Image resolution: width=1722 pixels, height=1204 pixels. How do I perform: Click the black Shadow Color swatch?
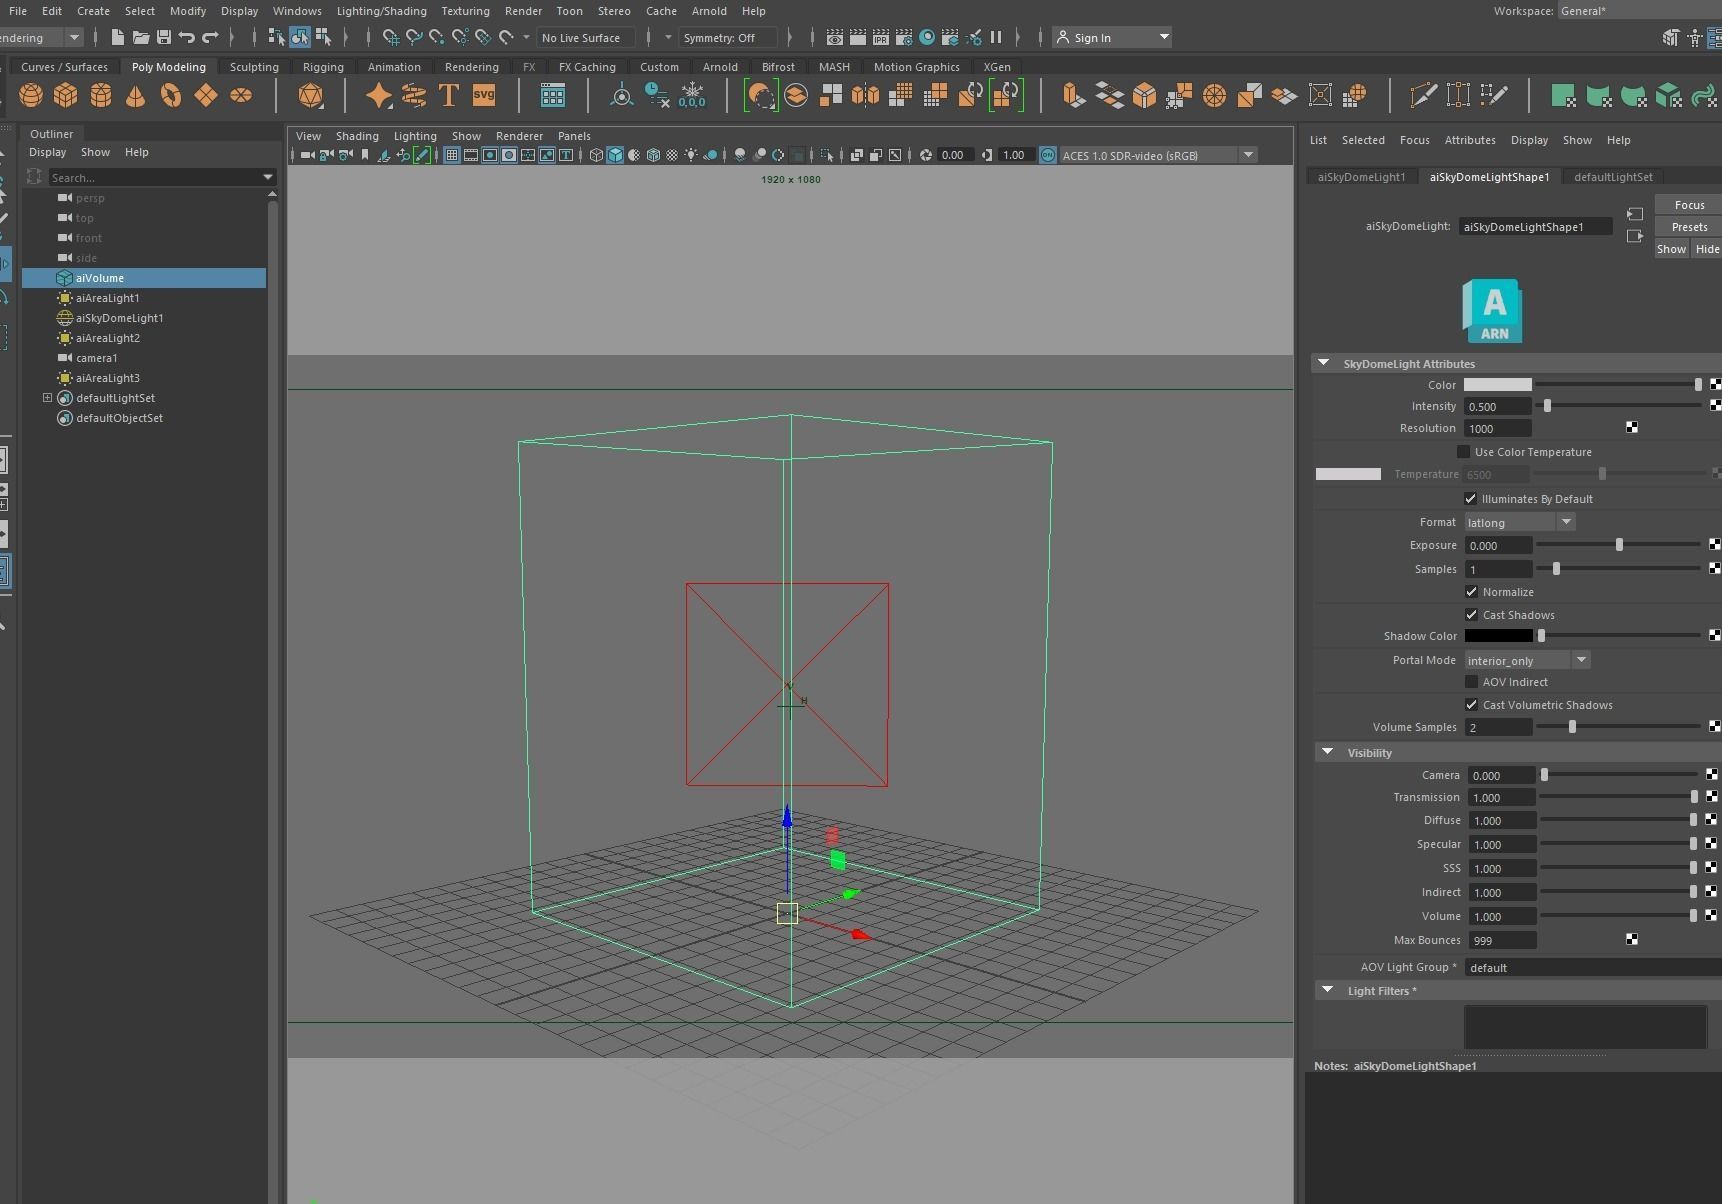pos(1499,636)
